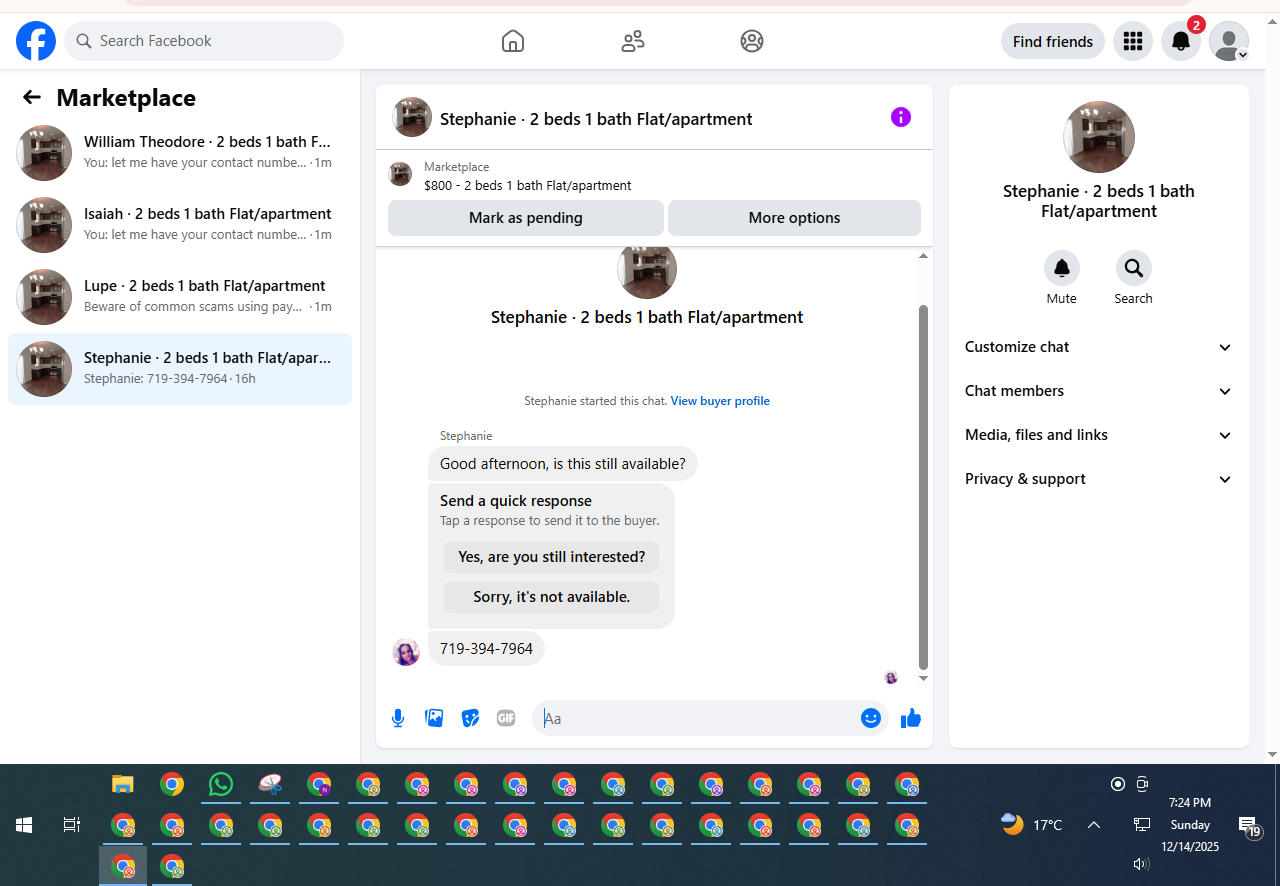The width and height of the screenshot is (1280, 886).
Task: Open the notifications bell
Action: pos(1181,41)
